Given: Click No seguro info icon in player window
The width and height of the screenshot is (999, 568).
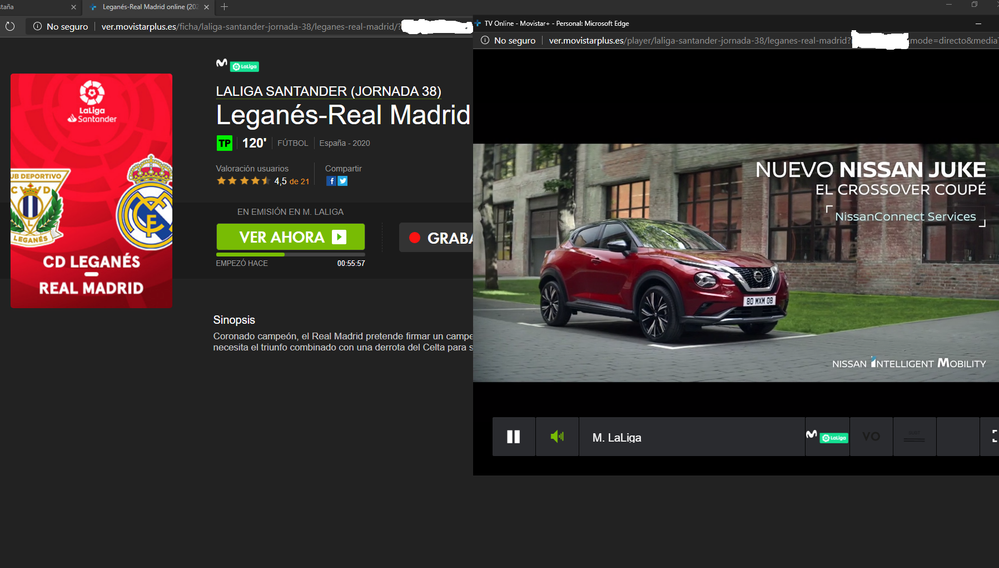Looking at the screenshot, I should pyautogui.click(x=485, y=40).
